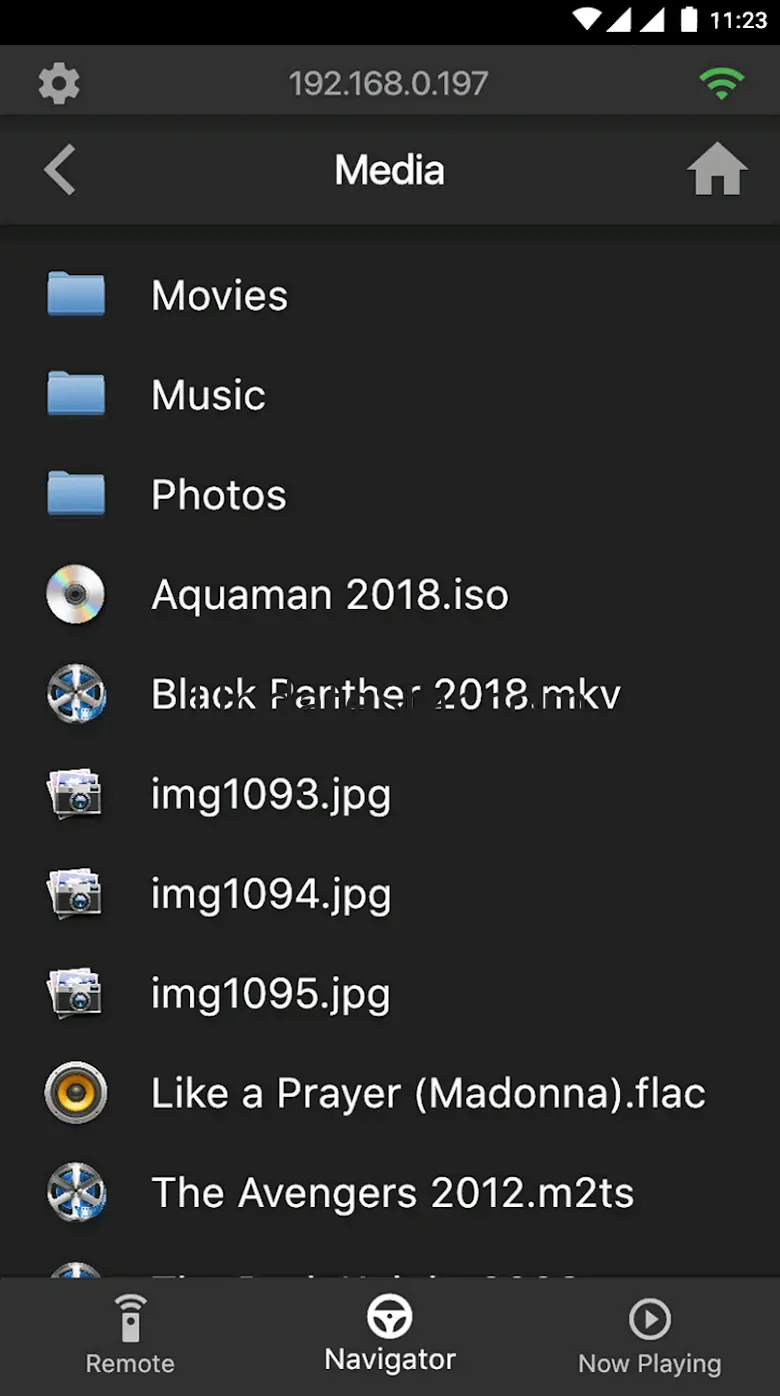Switch to the Remote tab
The height and width of the screenshot is (1396, 780).
coord(130,1336)
